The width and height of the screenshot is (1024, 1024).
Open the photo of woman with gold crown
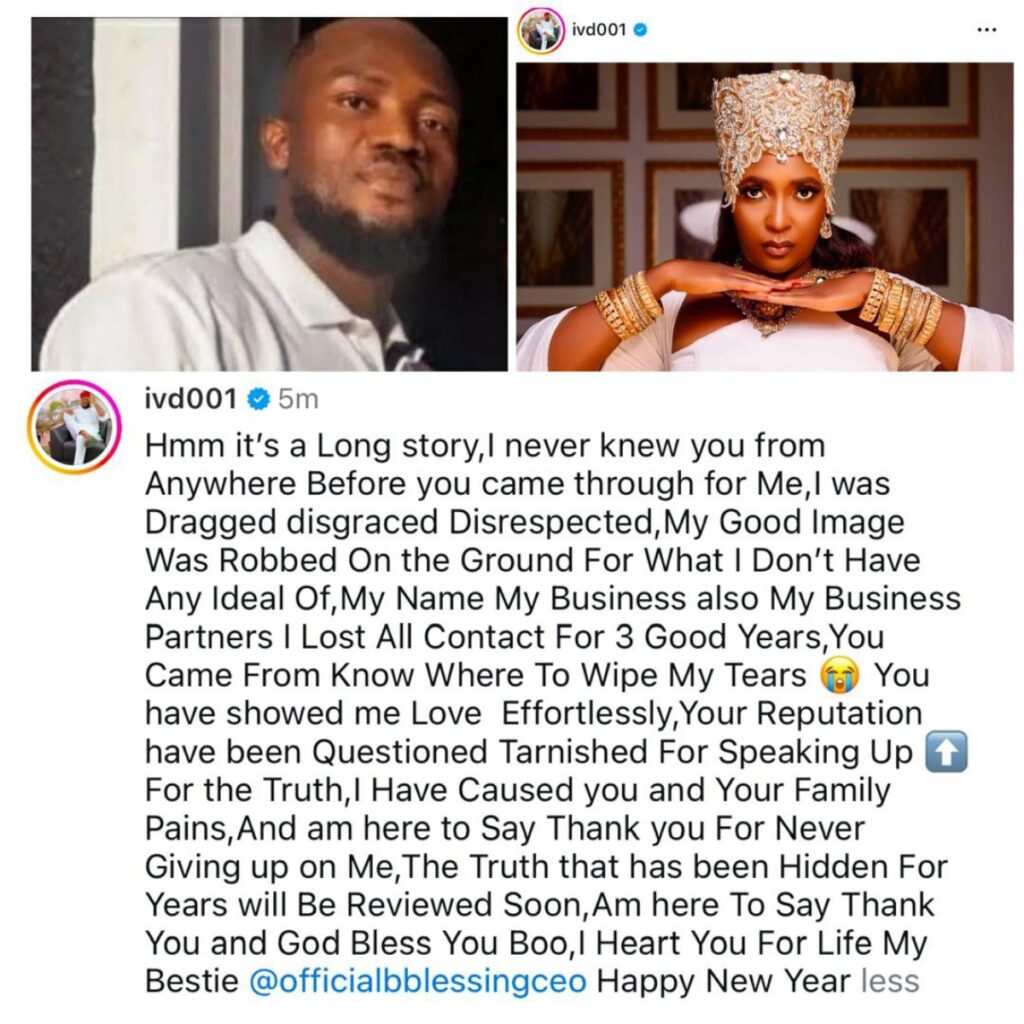point(765,217)
